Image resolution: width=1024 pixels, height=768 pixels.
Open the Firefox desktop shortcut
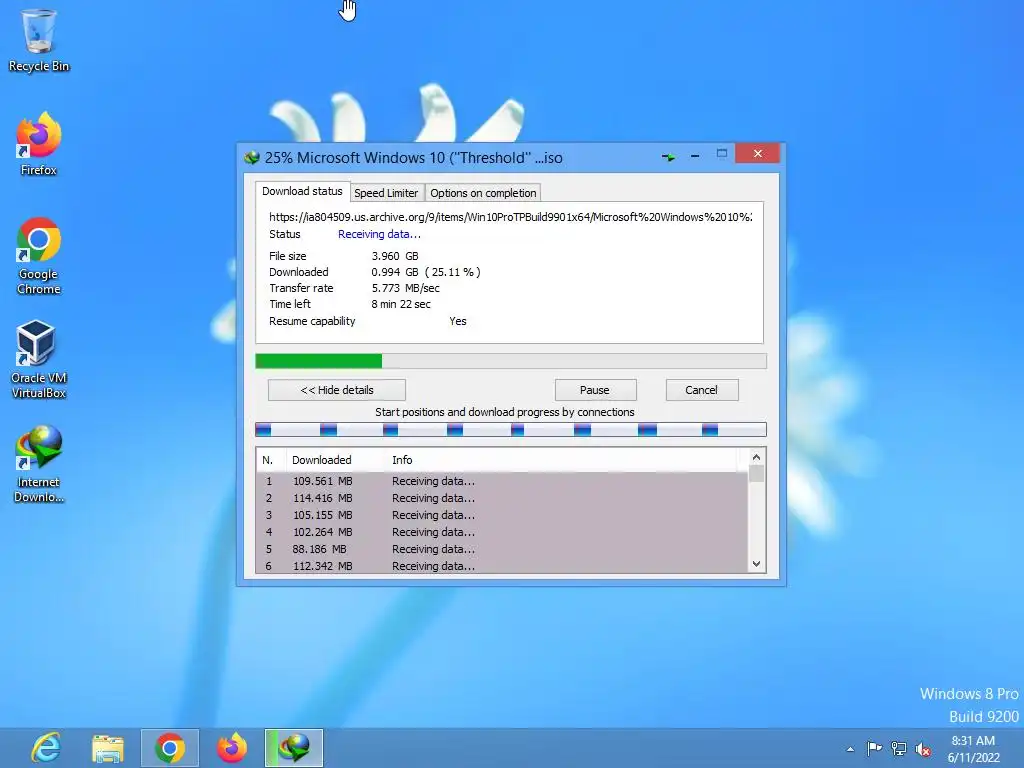[x=39, y=144]
